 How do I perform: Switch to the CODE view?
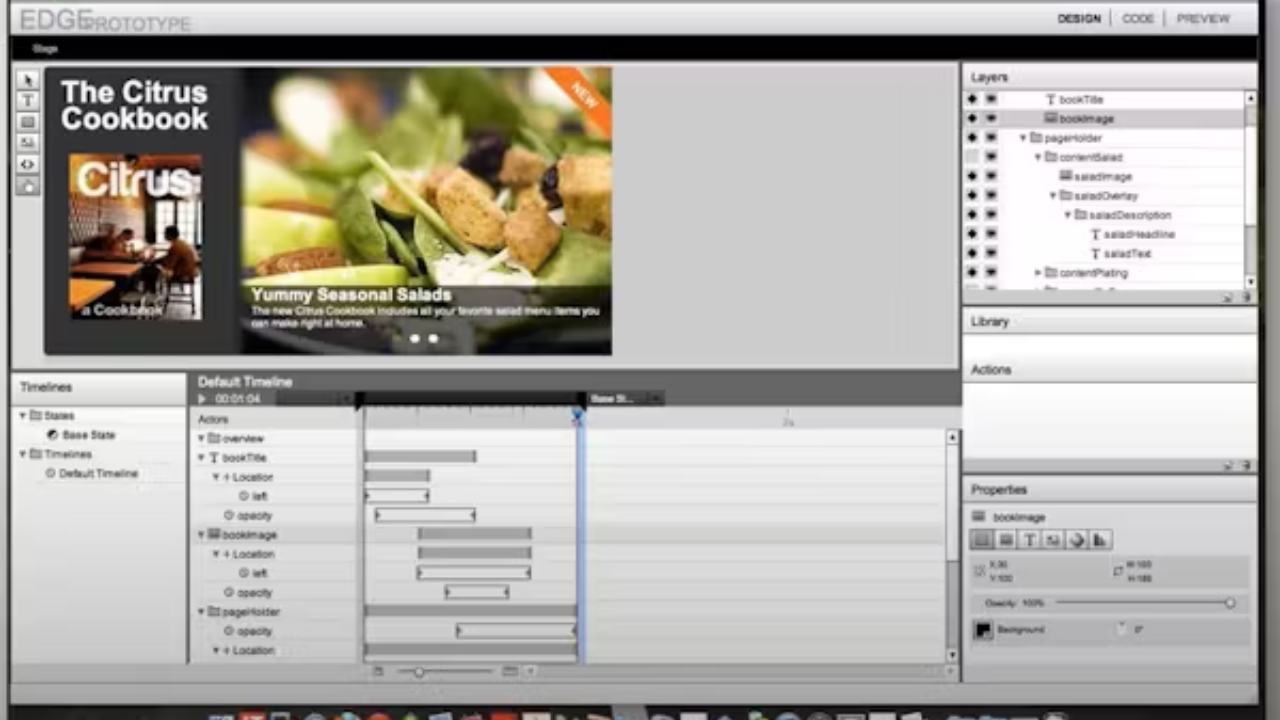click(x=1137, y=19)
